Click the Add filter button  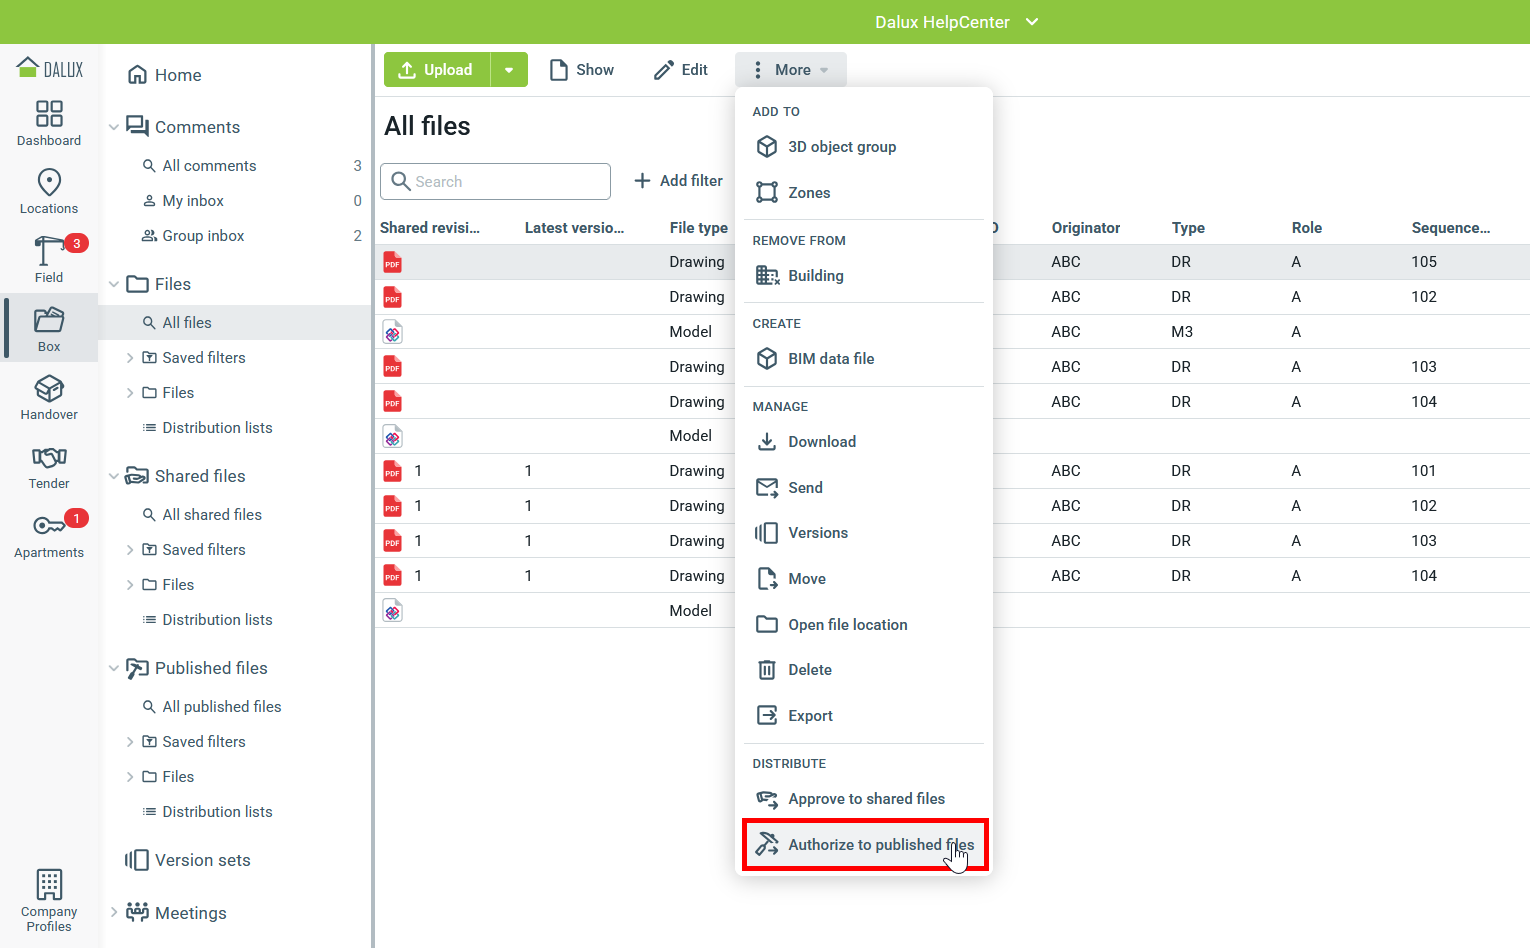679,181
